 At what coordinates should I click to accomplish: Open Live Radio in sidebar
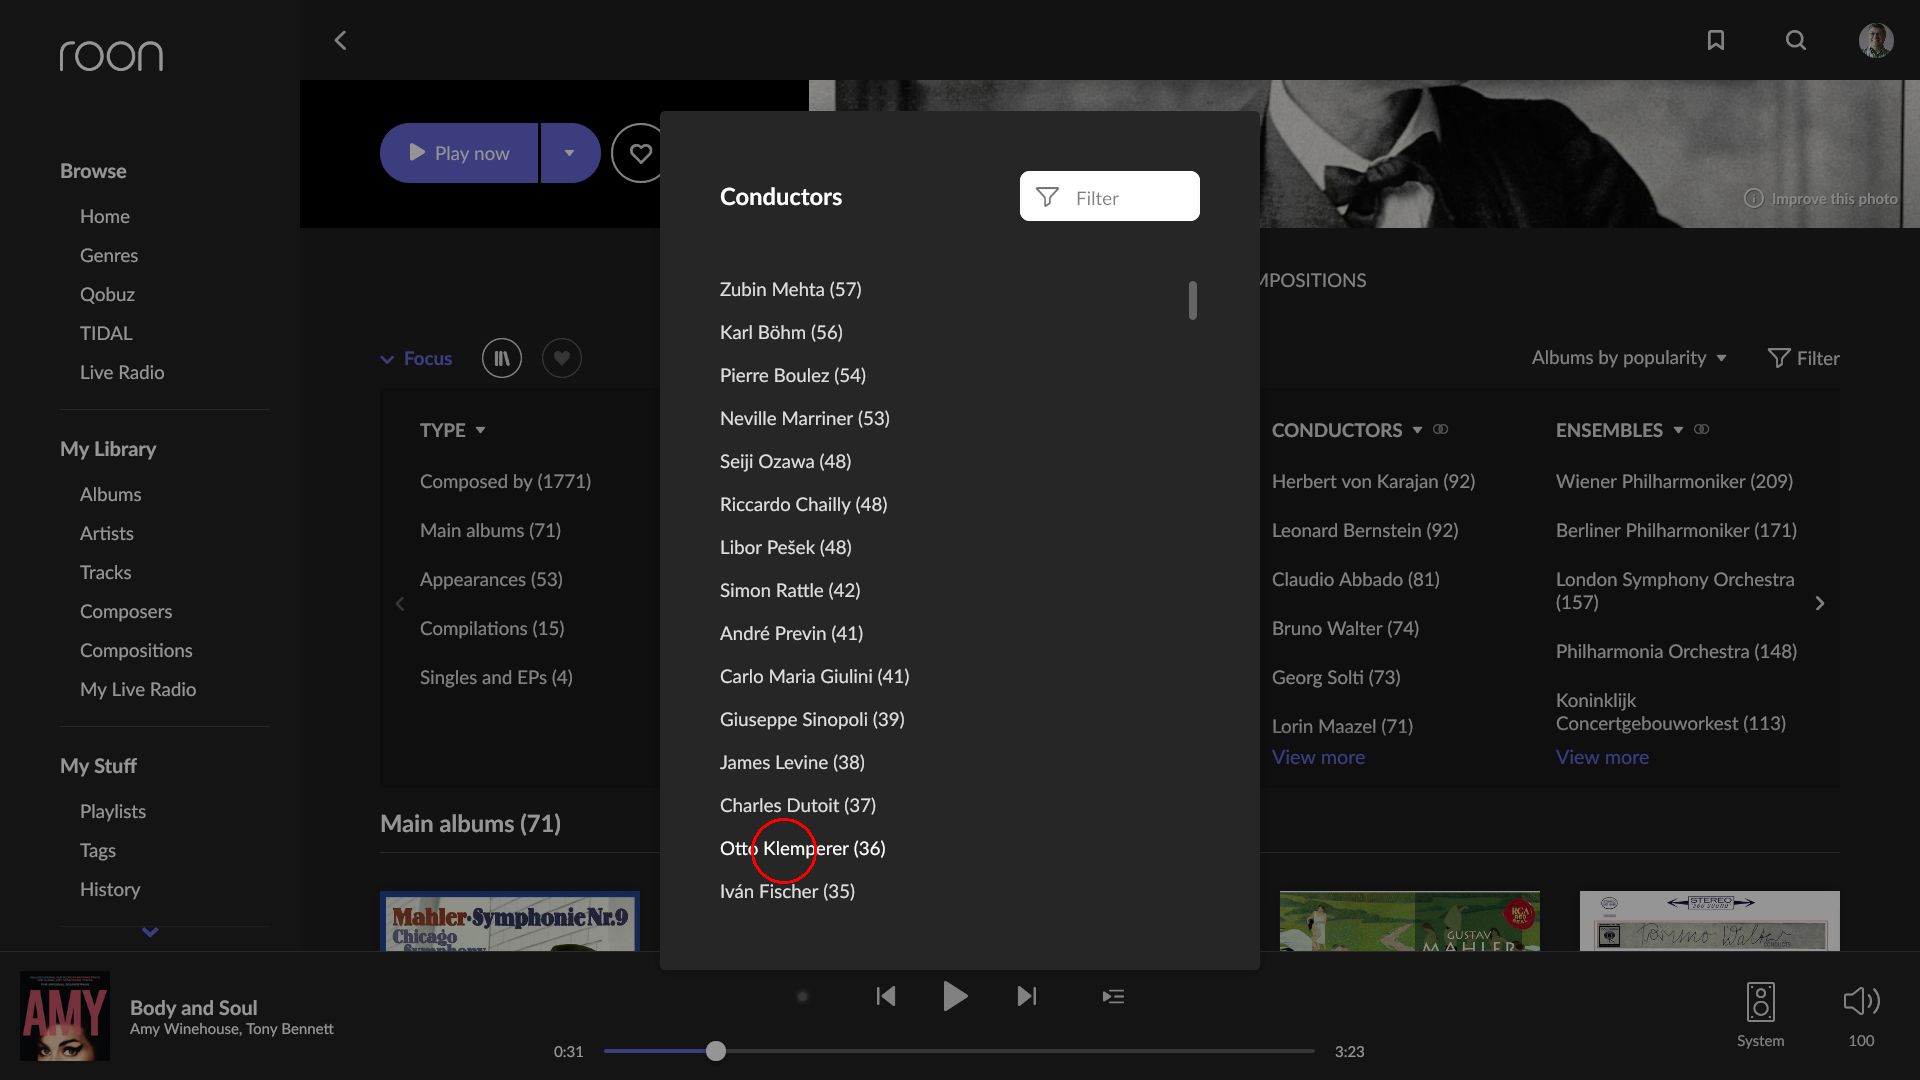coord(122,372)
